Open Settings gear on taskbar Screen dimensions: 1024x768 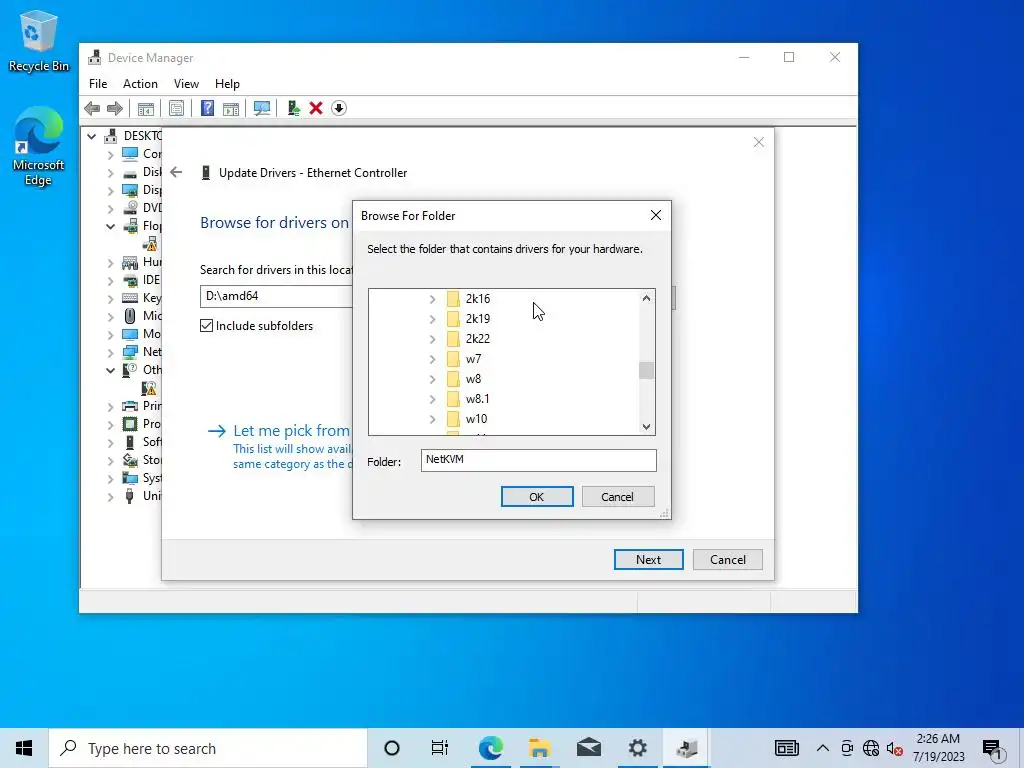click(x=637, y=748)
